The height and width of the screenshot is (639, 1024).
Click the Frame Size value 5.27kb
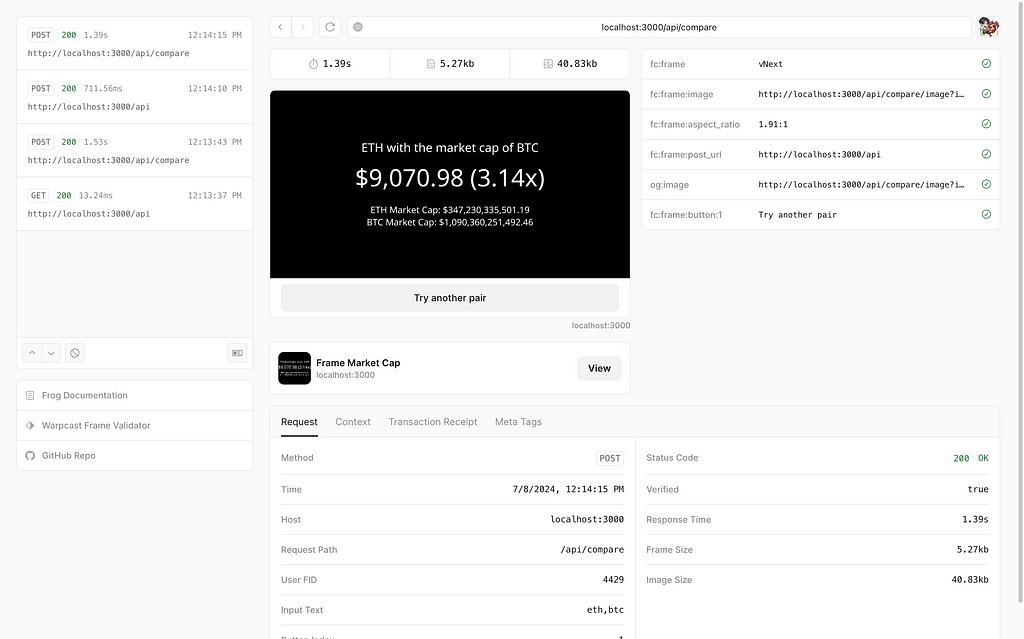click(x=972, y=549)
